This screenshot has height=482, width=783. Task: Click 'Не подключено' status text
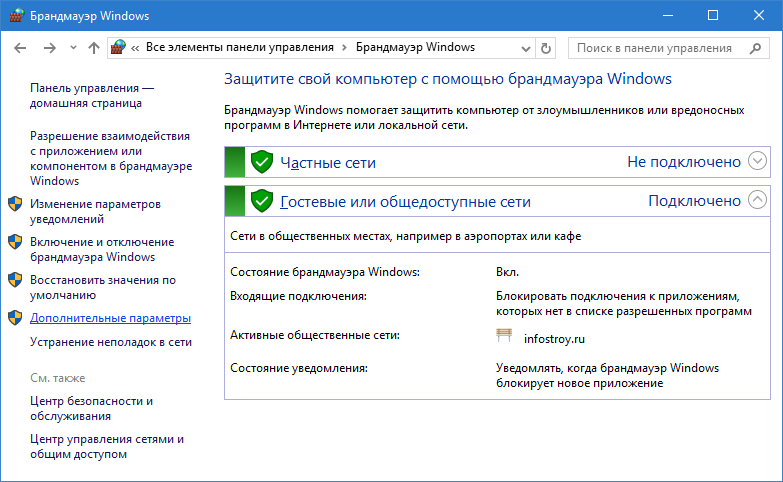pos(684,162)
